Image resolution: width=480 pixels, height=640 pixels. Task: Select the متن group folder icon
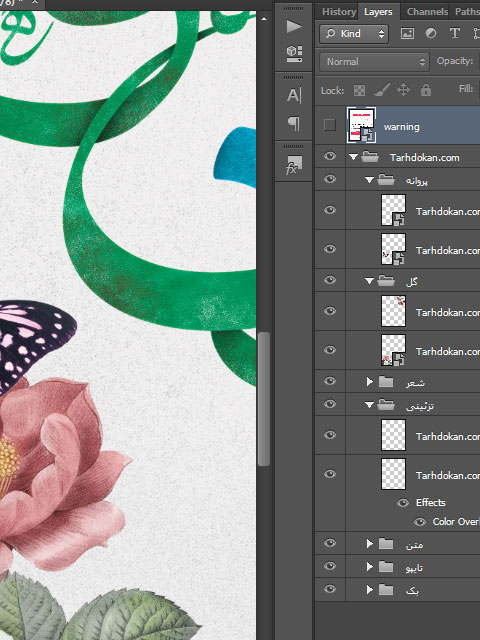(x=386, y=544)
